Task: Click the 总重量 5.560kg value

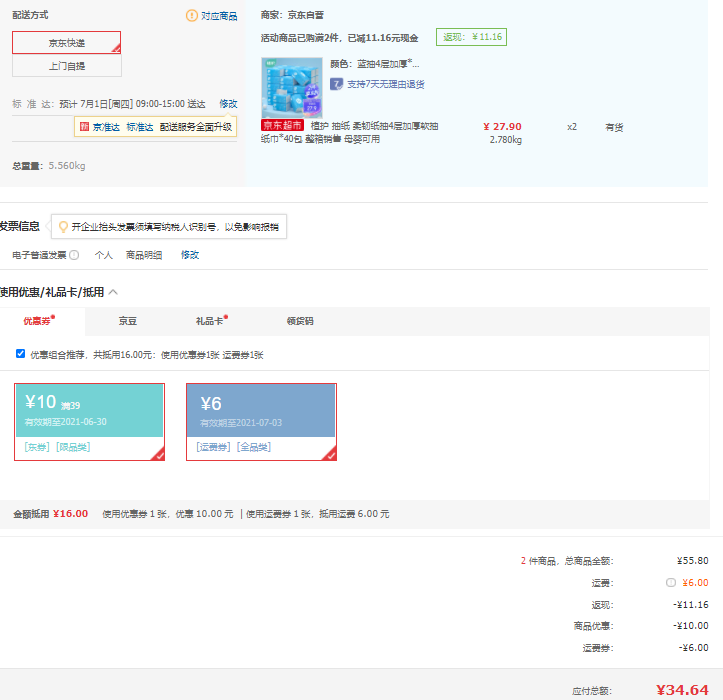Action: pyautogui.click(x=67, y=166)
